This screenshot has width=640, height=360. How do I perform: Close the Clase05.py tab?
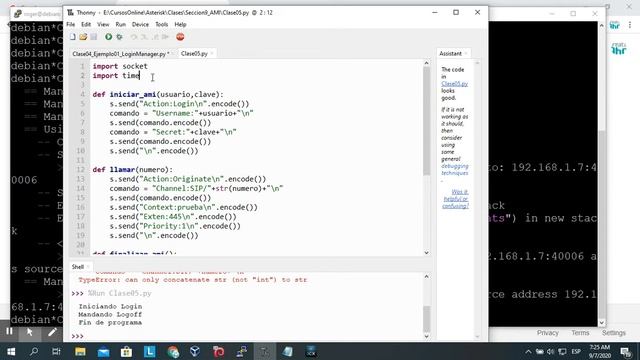[x=212, y=53]
